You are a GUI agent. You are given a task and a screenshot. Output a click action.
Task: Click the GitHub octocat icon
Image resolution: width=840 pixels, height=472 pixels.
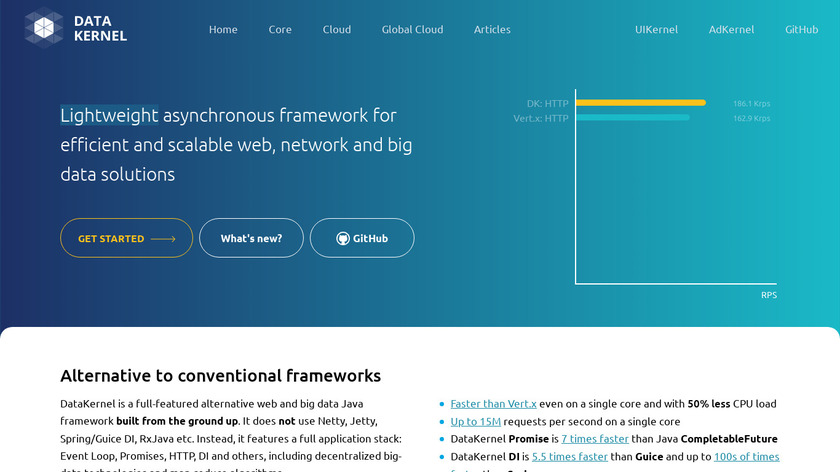click(x=343, y=238)
